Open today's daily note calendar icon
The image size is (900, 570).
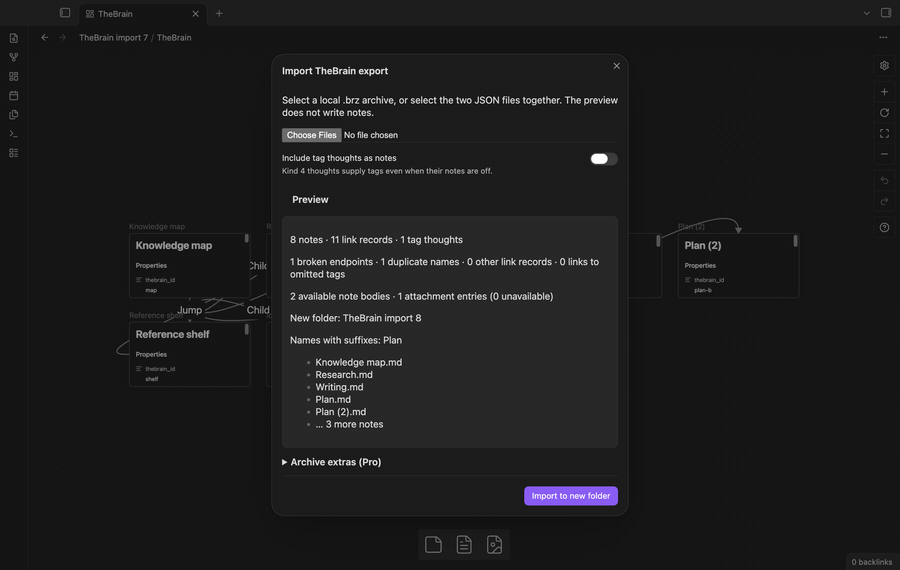click(x=14, y=95)
